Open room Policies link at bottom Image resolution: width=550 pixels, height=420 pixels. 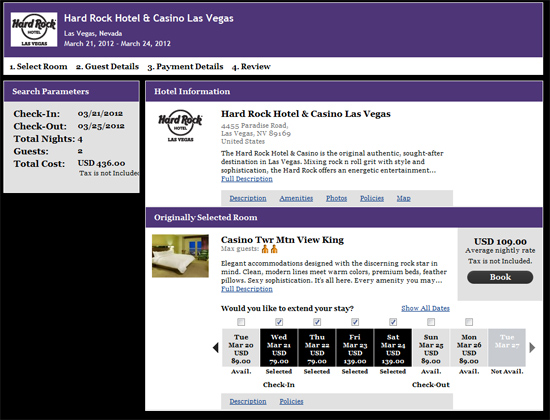coord(291,401)
